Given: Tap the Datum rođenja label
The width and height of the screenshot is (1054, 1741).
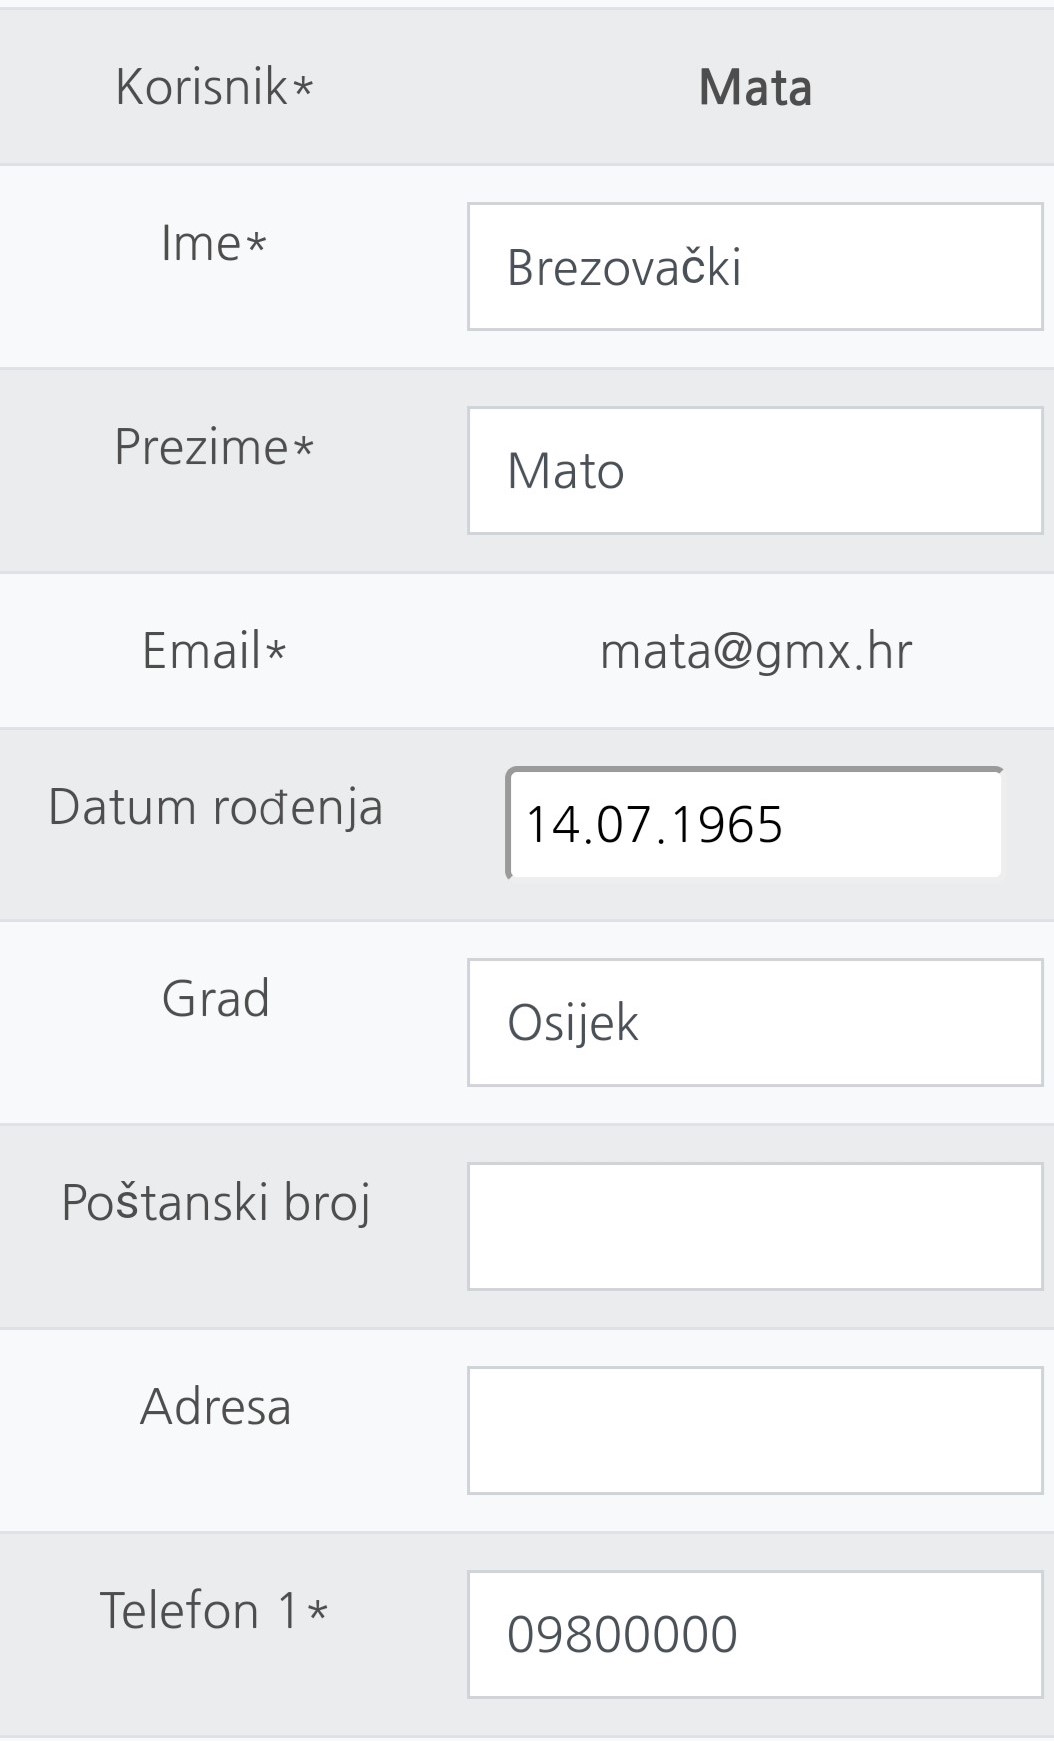Looking at the screenshot, I should pos(215,807).
